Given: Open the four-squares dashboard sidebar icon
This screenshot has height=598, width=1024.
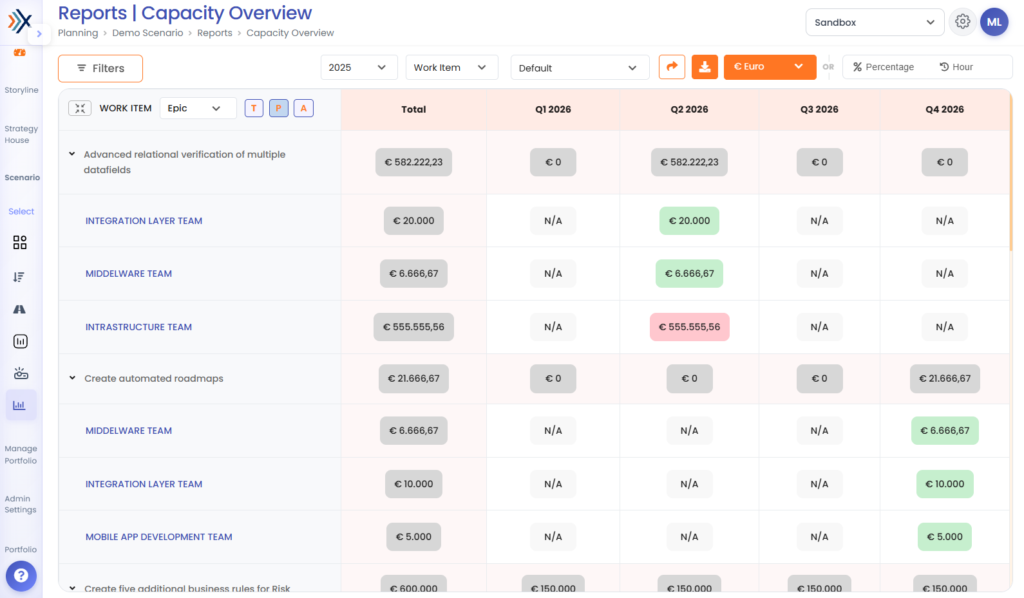Looking at the screenshot, I should coord(20,243).
